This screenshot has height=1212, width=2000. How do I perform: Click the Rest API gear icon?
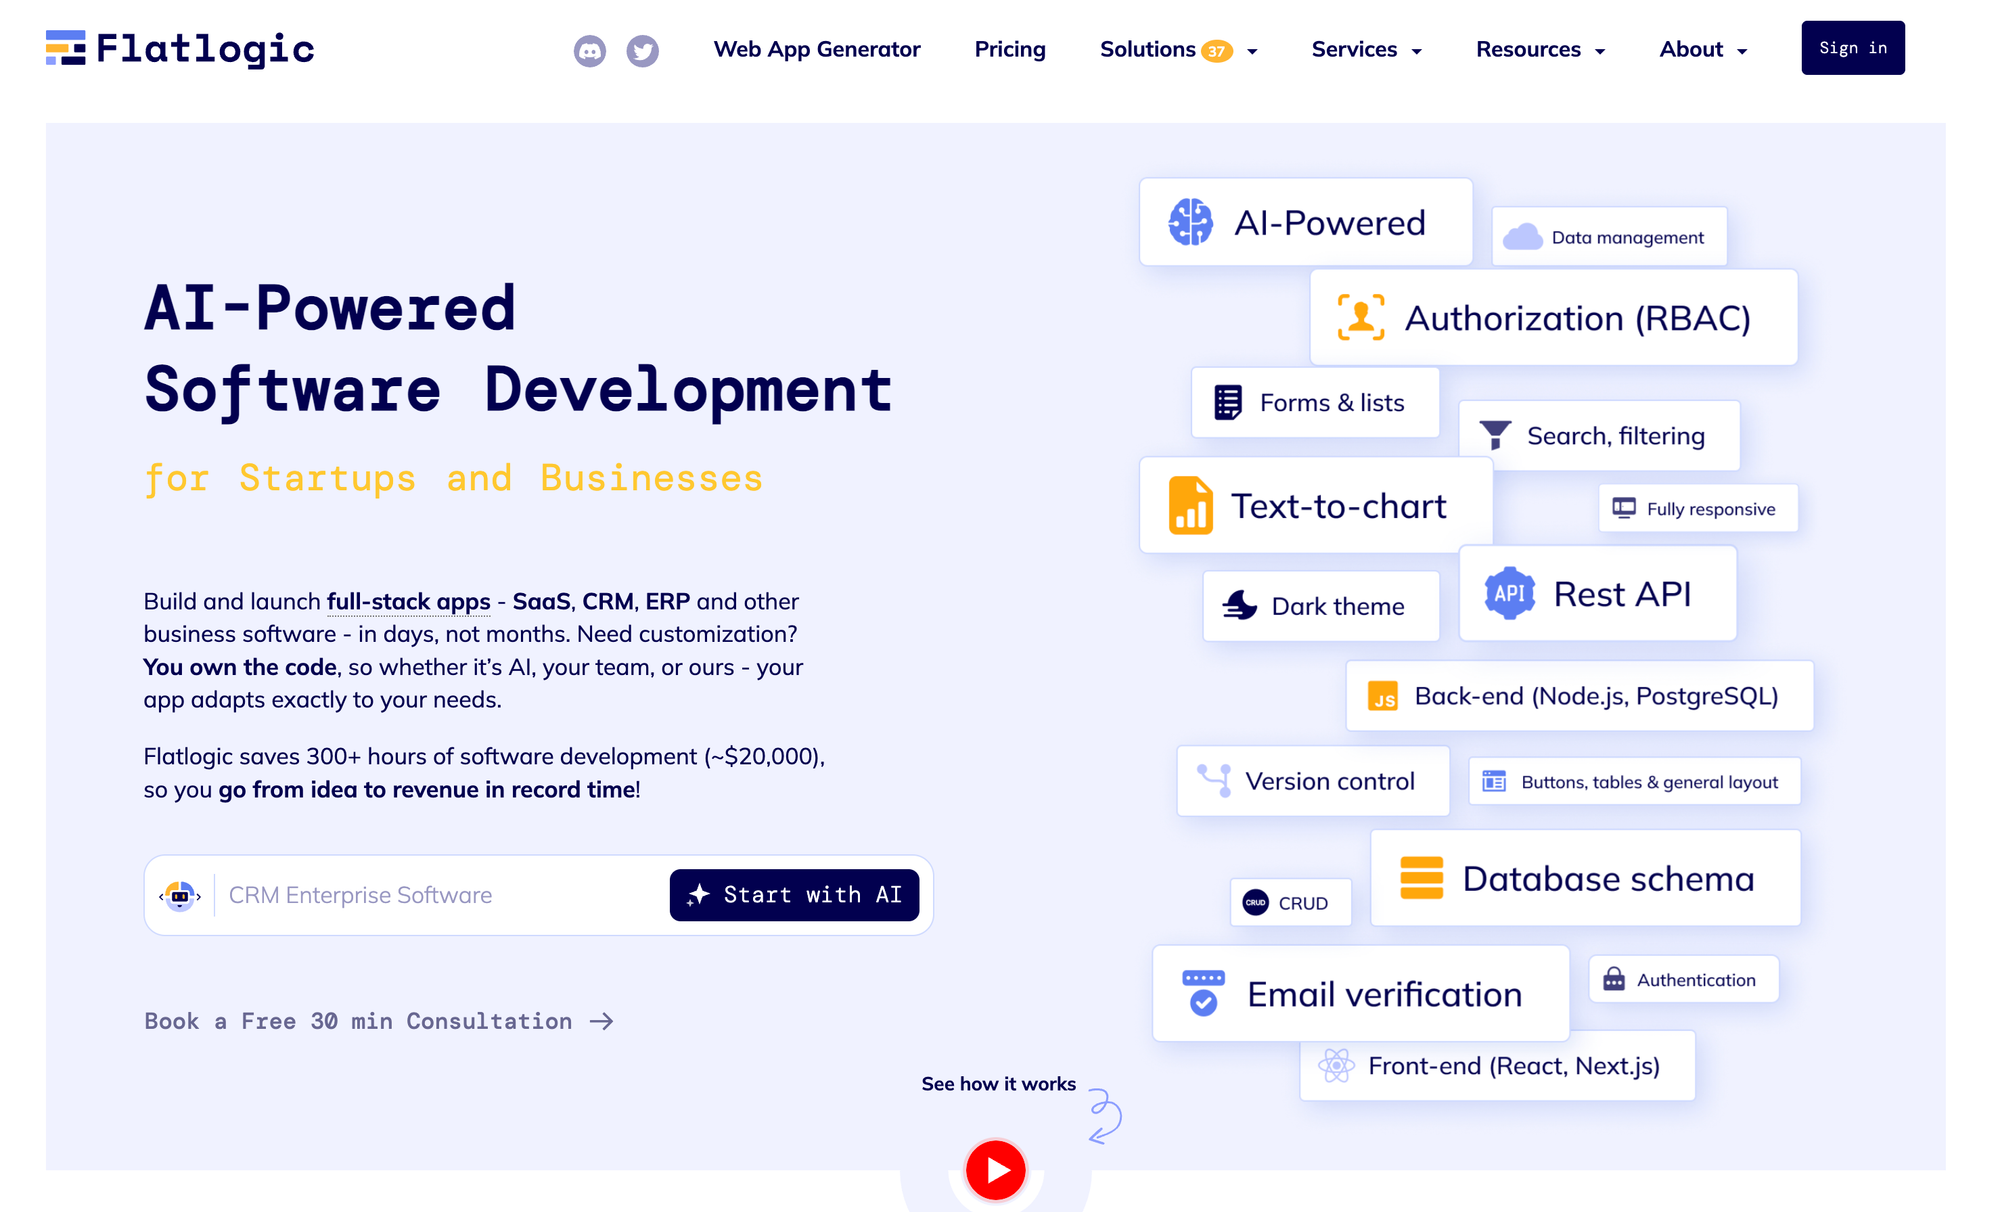tap(1508, 594)
